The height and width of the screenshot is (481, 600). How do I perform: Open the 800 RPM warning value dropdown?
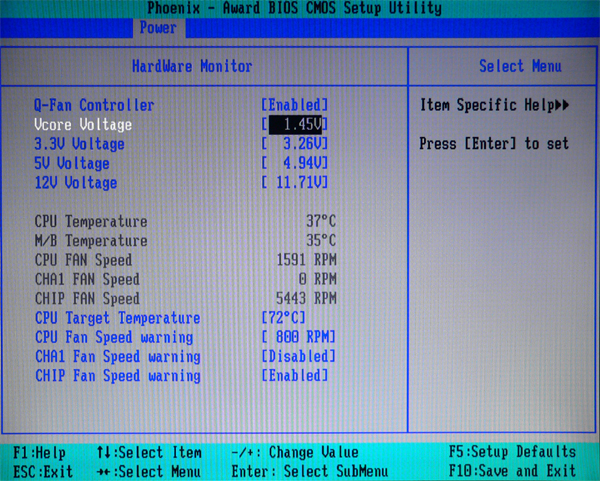click(298, 337)
